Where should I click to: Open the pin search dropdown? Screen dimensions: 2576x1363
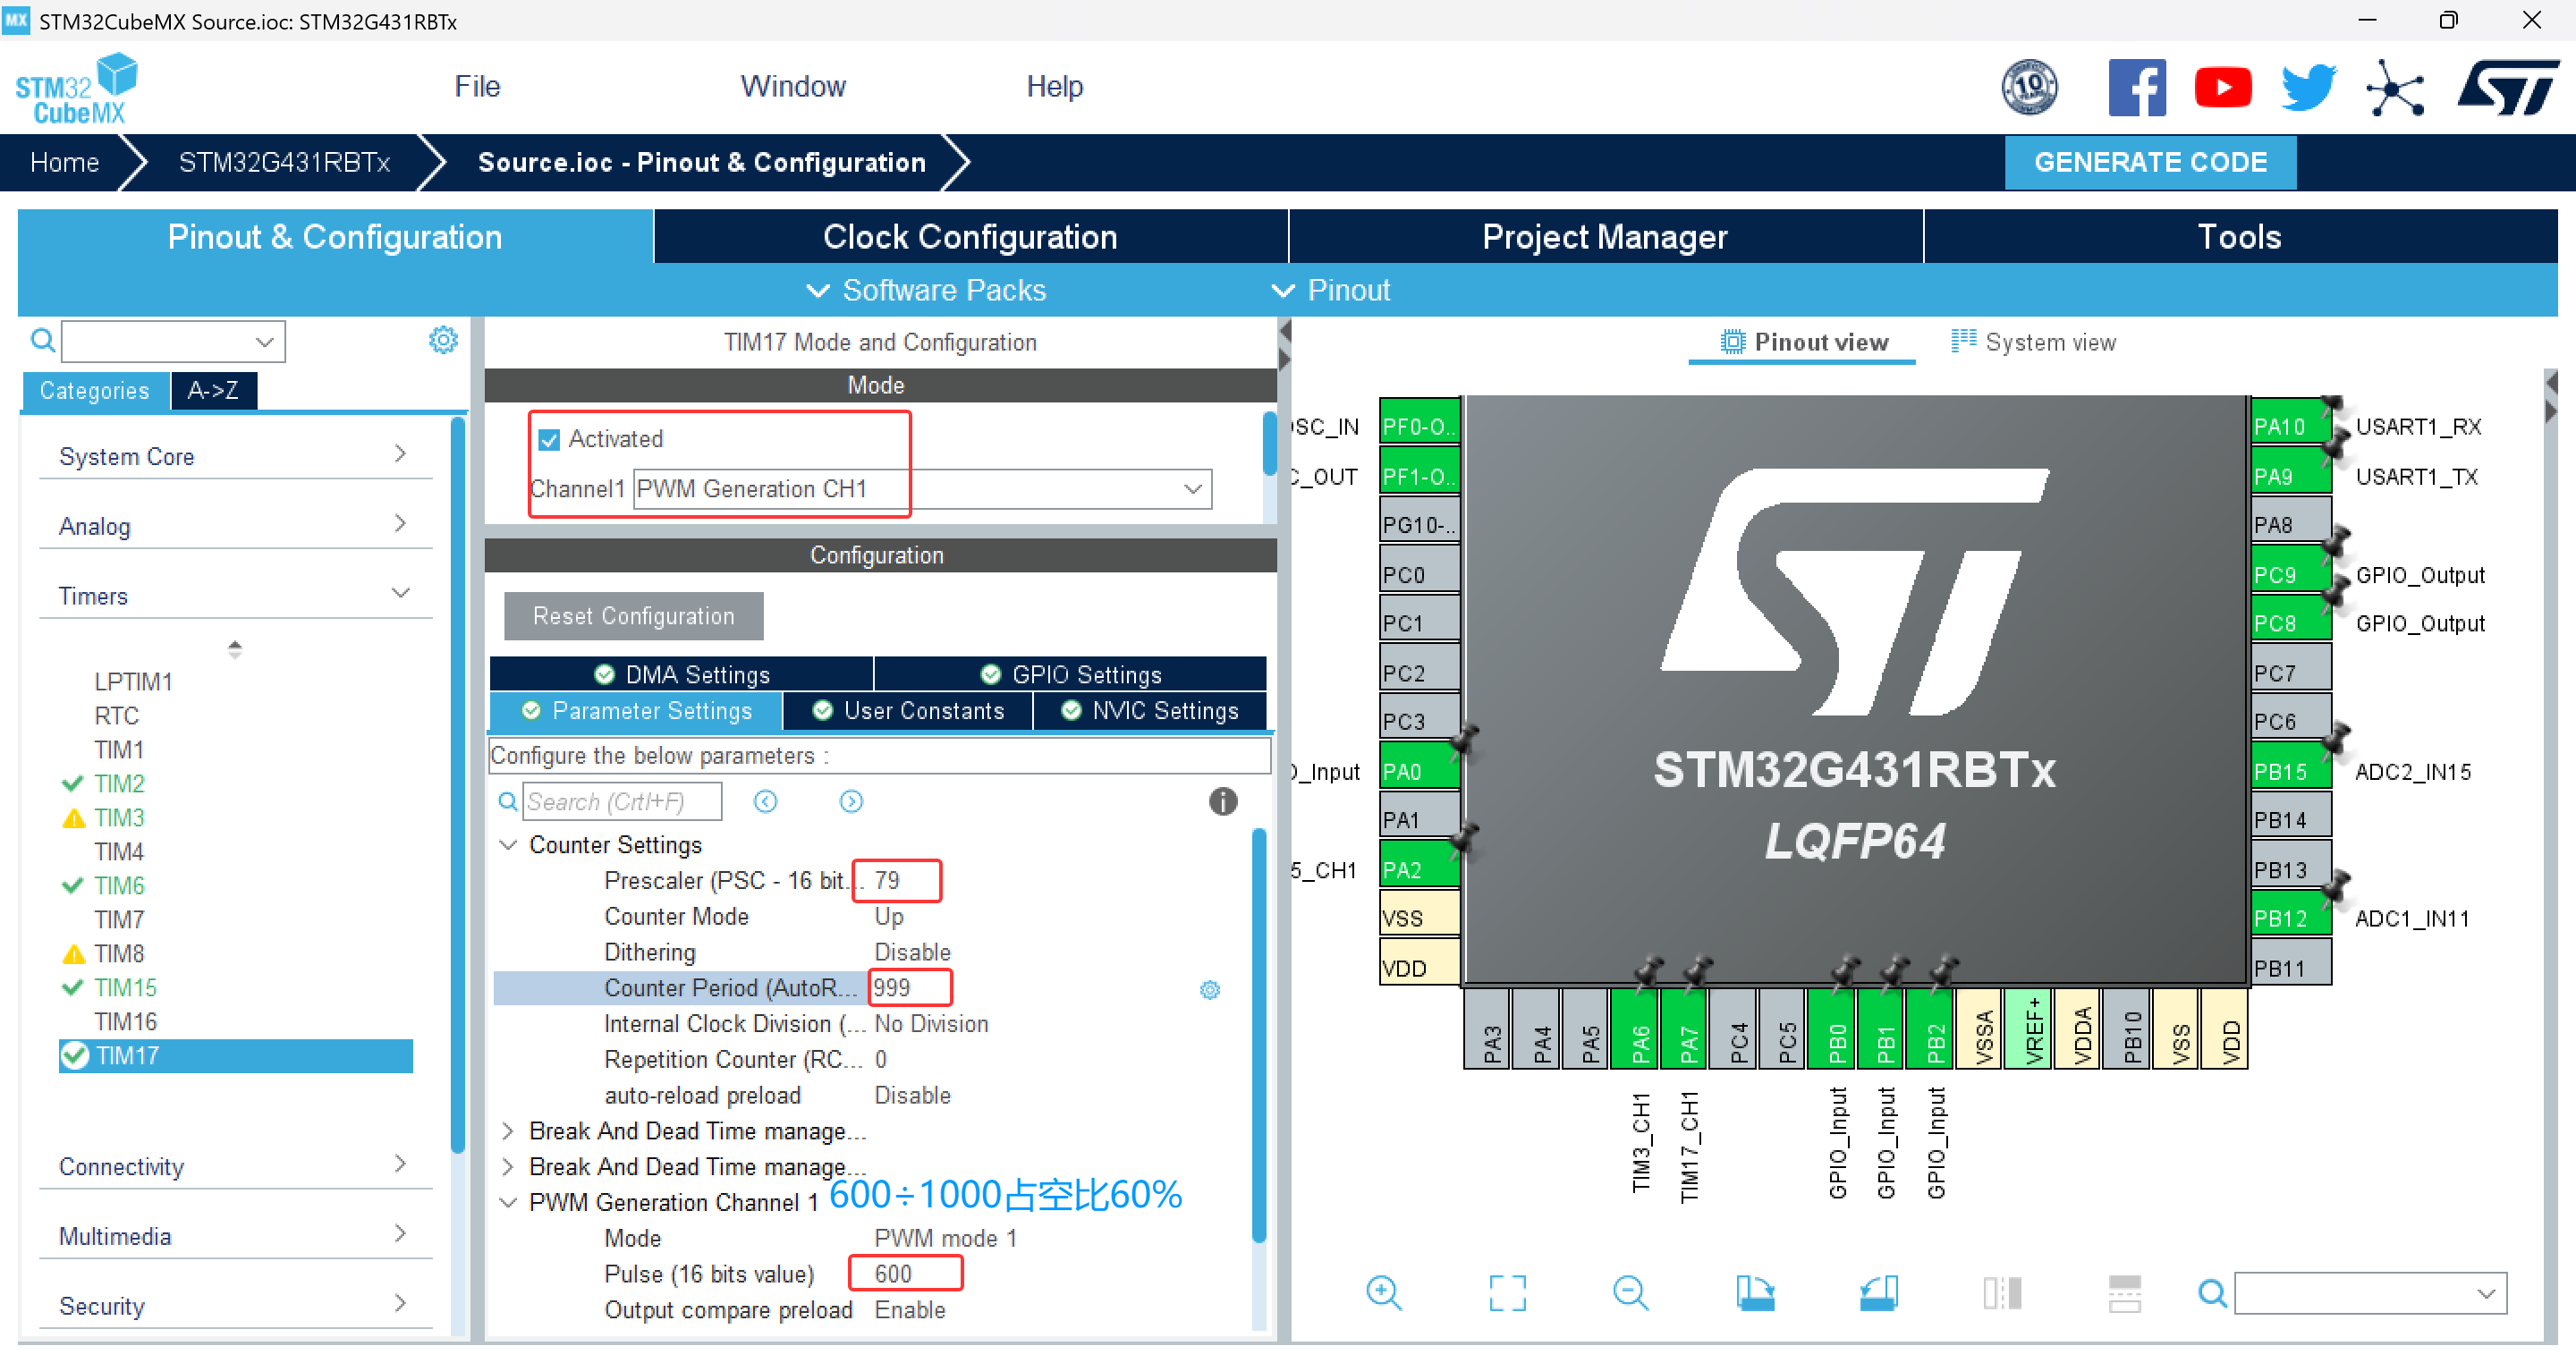coord(2371,1293)
